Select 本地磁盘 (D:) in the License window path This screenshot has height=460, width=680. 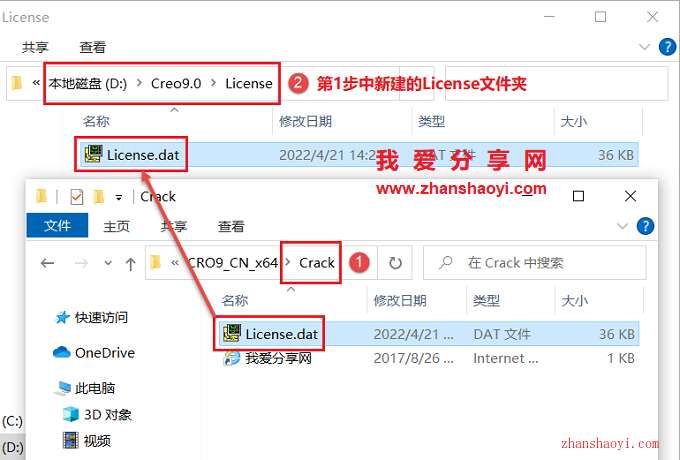point(88,83)
